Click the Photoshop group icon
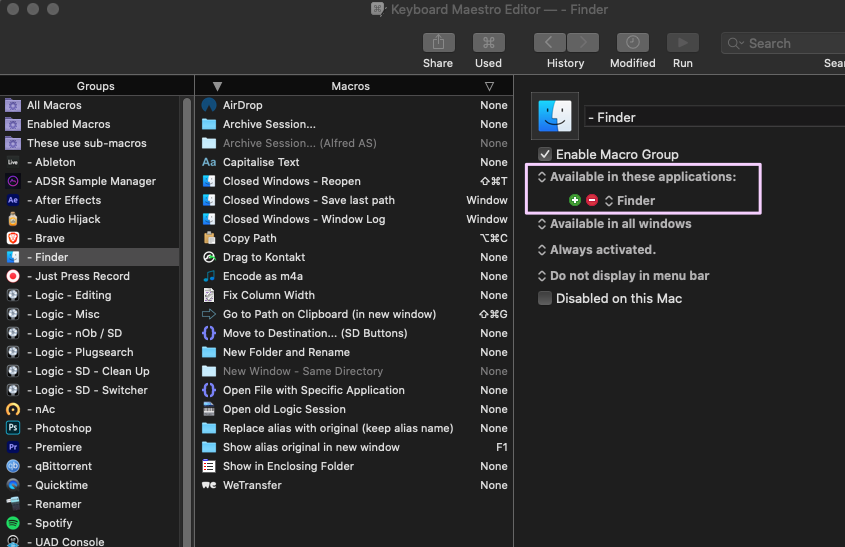This screenshot has height=547, width=845. tap(13, 428)
